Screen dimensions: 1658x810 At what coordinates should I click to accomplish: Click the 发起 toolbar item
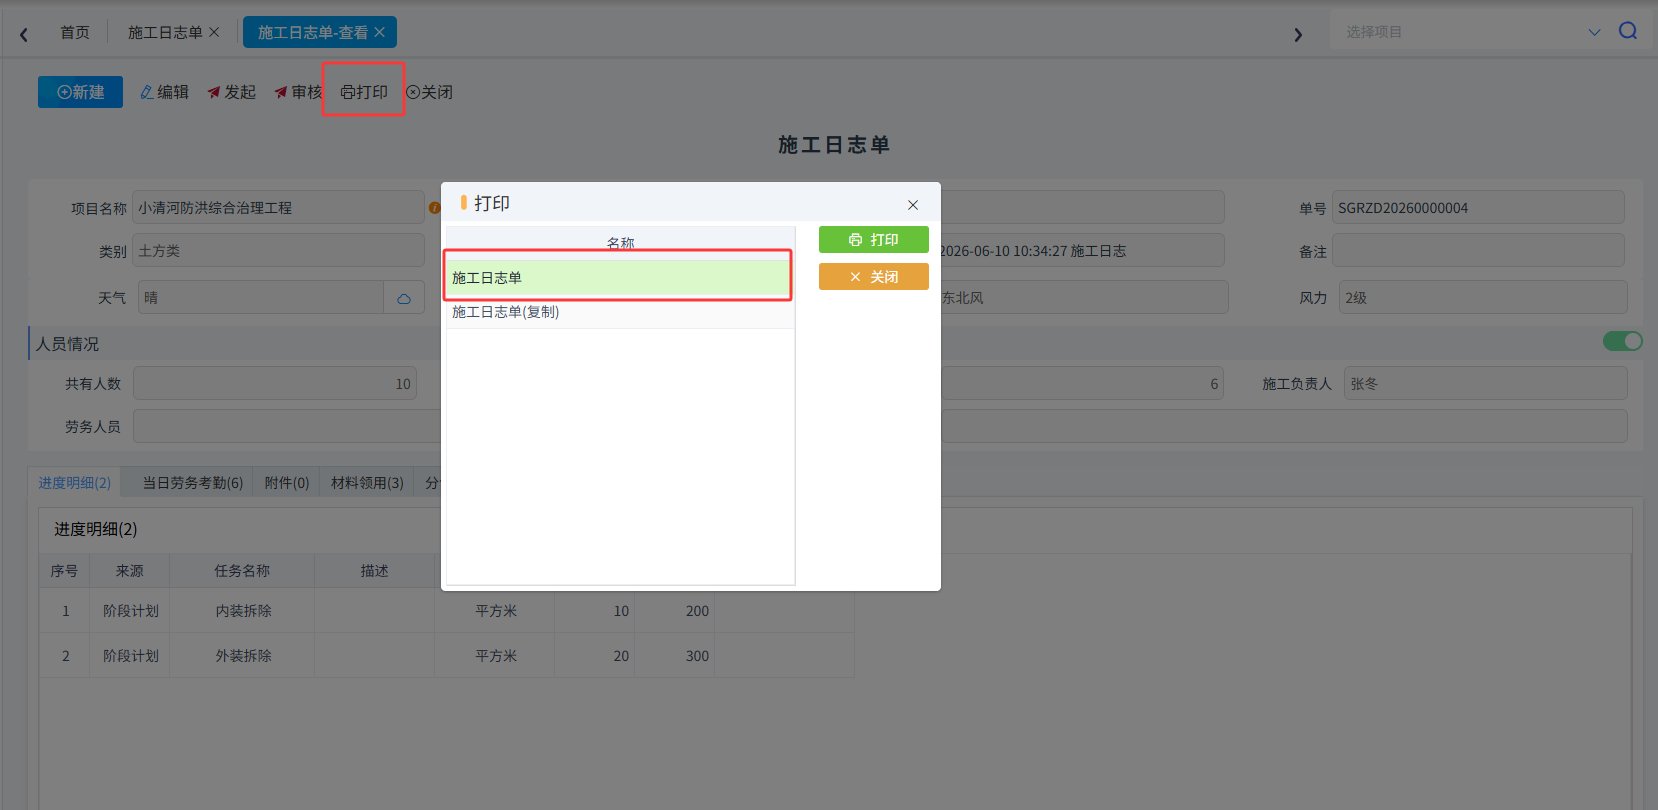pyautogui.click(x=231, y=92)
